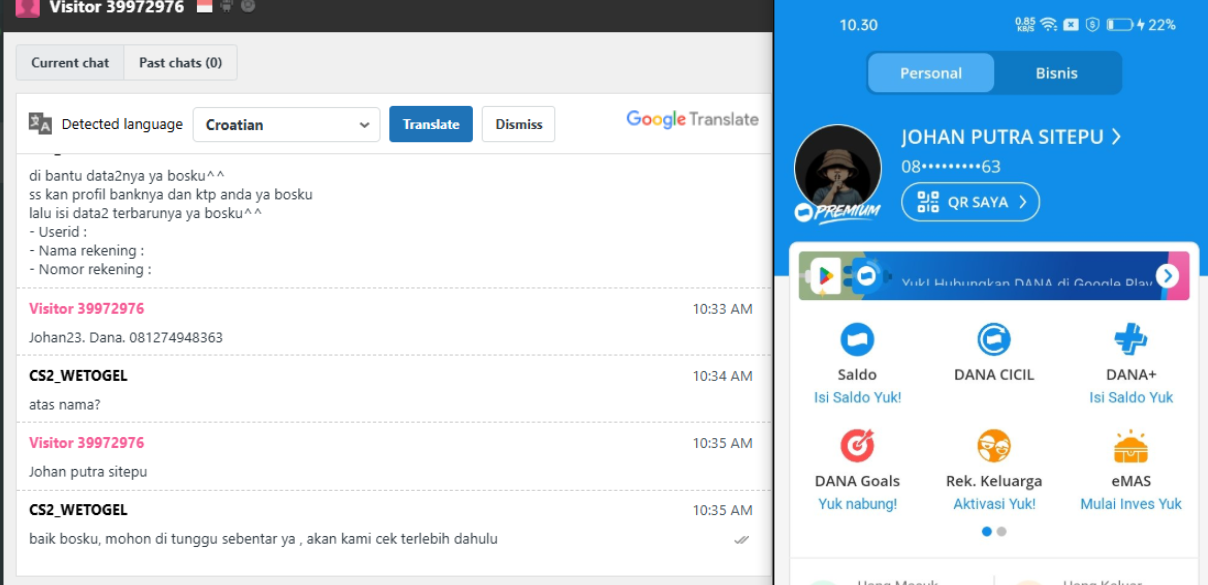This screenshot has height=585, width=1208.
Task: Click the visitor avatar icon in header
Action: click(27, 7)
